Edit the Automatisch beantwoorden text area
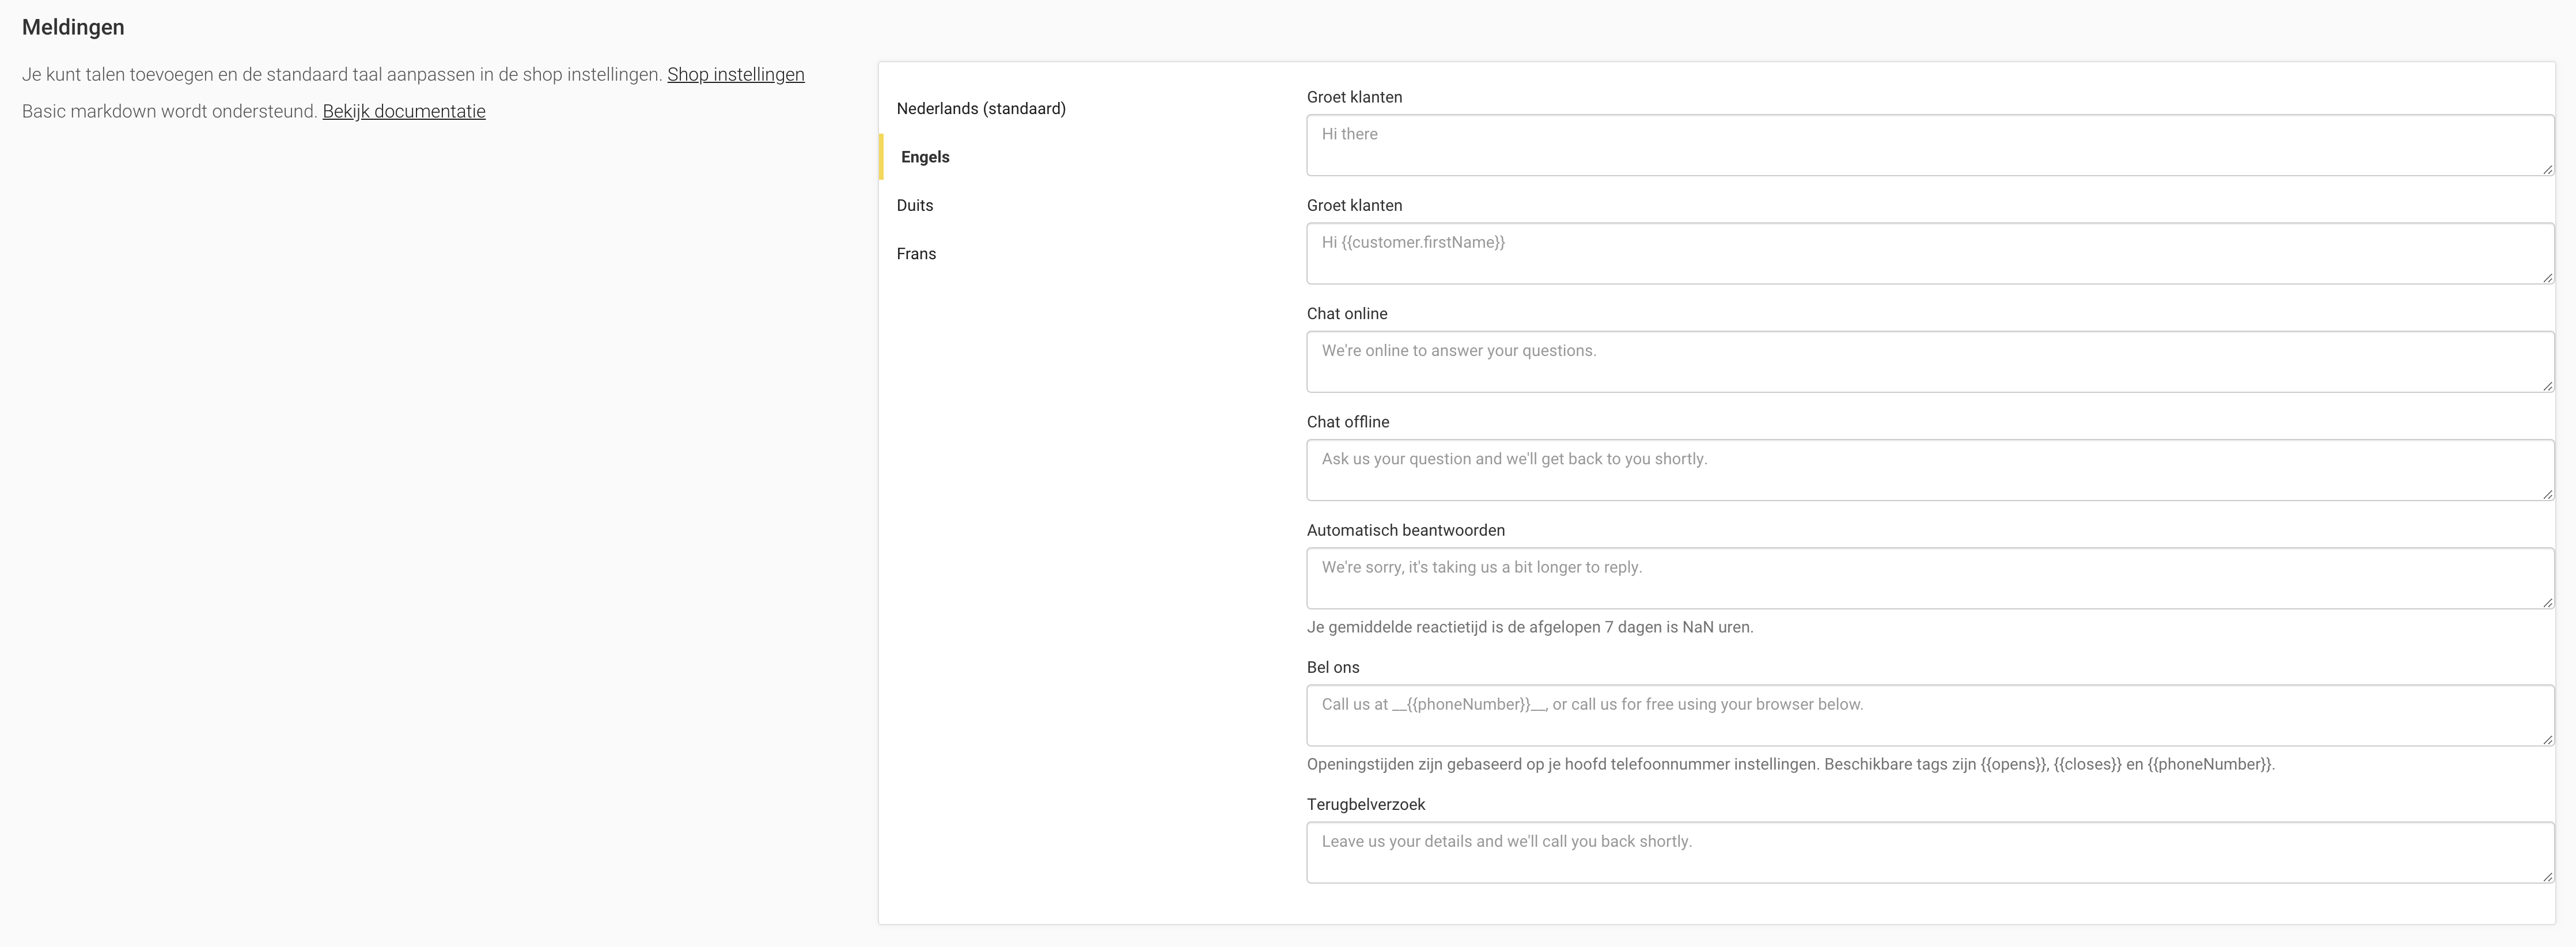This screenshot has width=2576, height=947. click(x=1930, y=578)
